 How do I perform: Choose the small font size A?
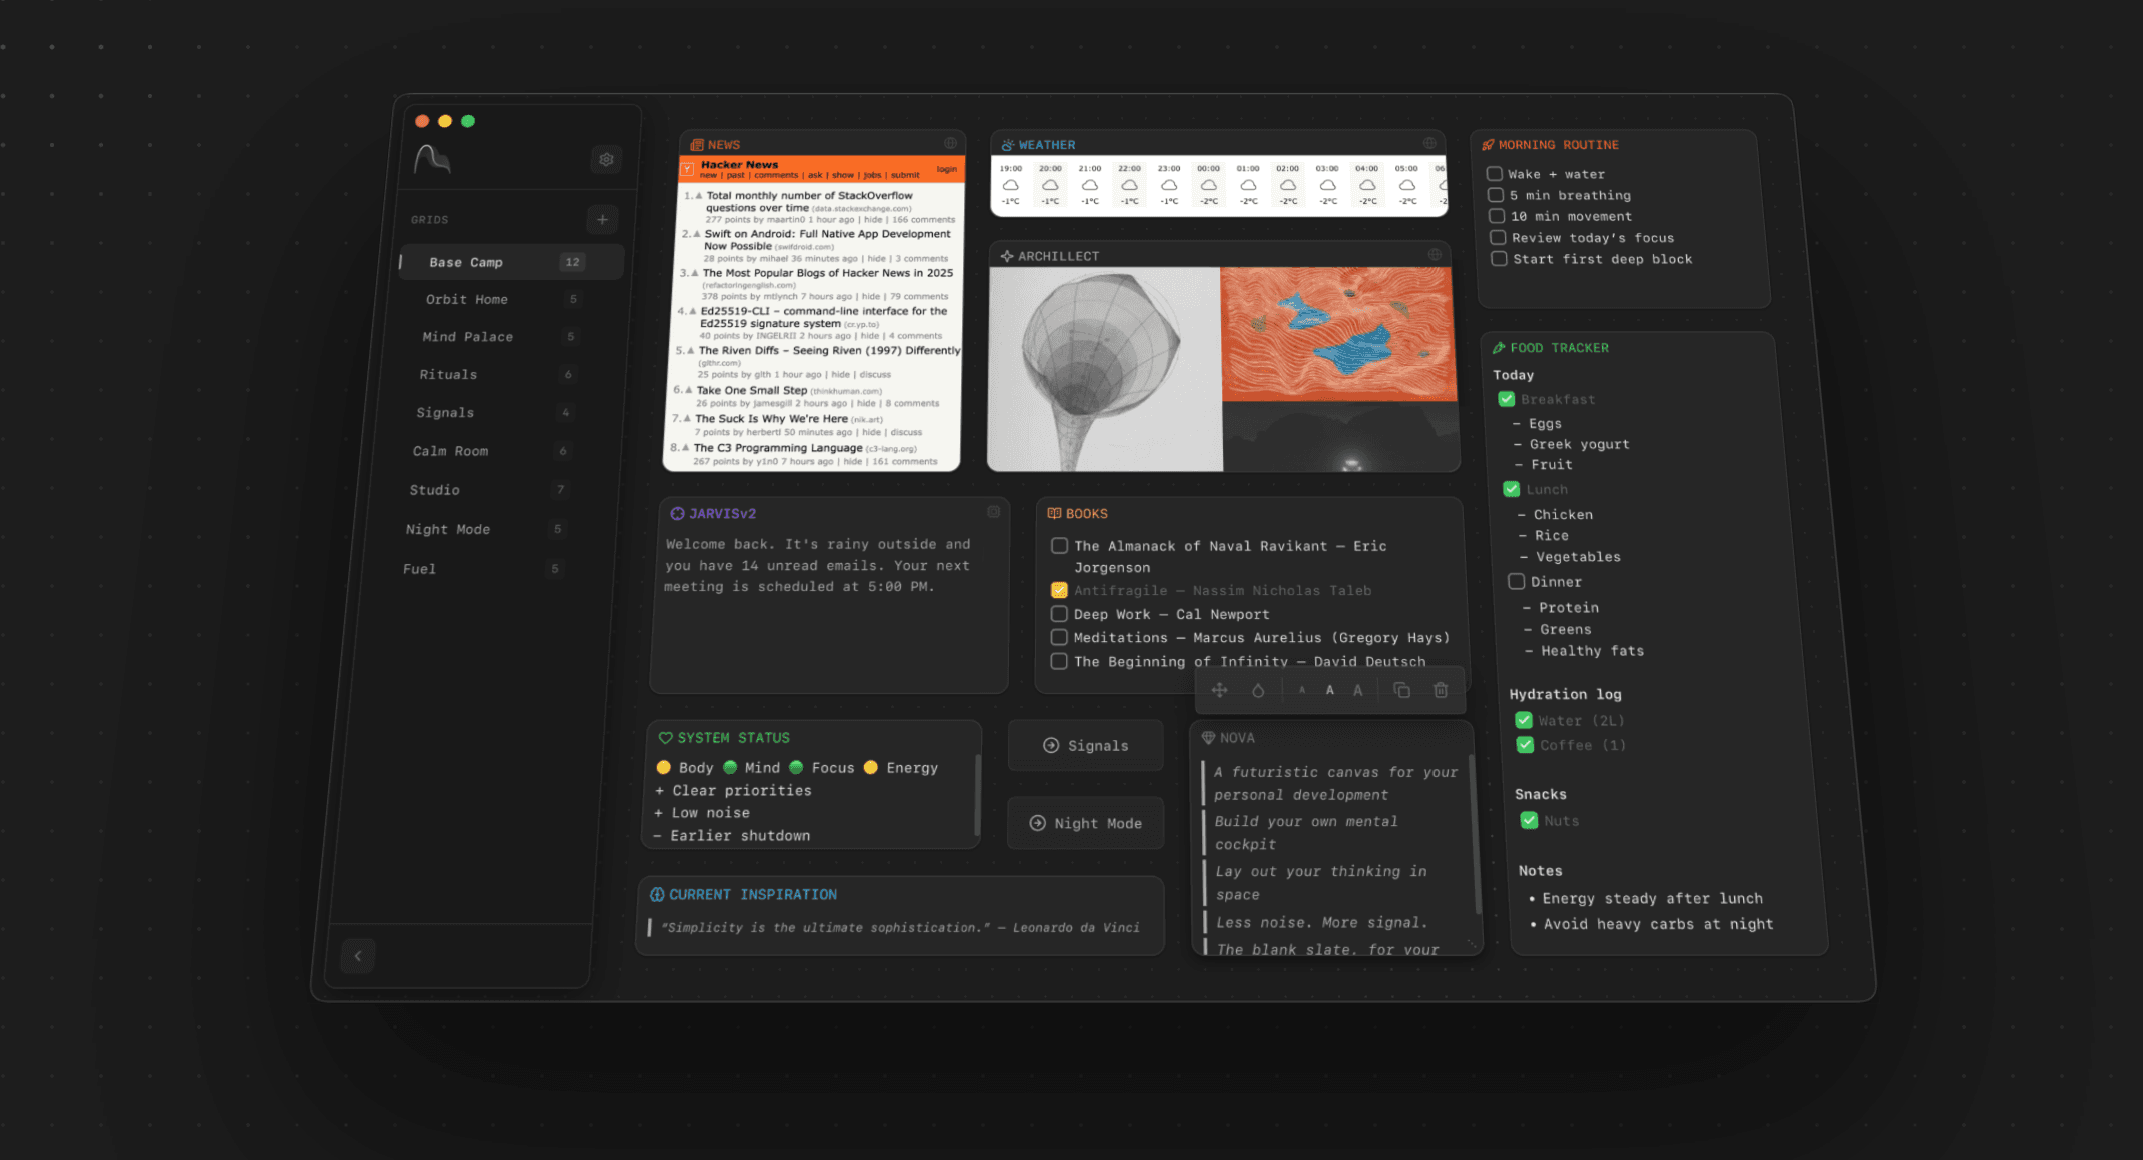pos(1302,690)
